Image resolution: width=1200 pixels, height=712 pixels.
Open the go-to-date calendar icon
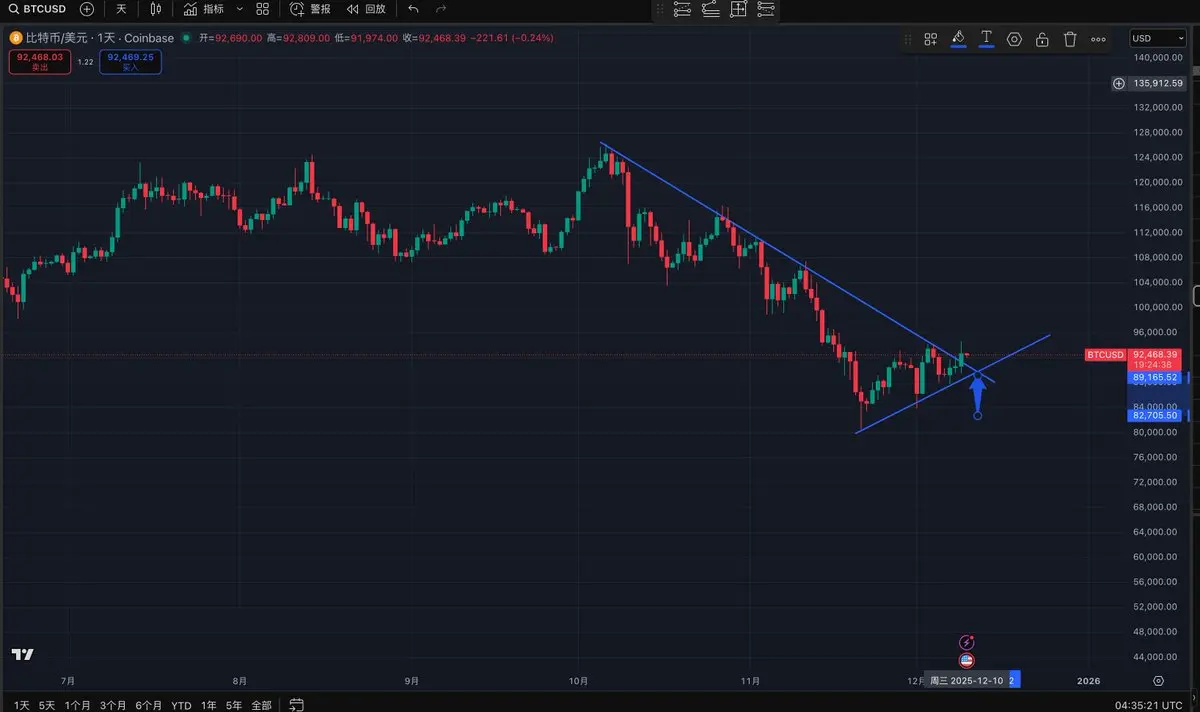pos(297,704)
